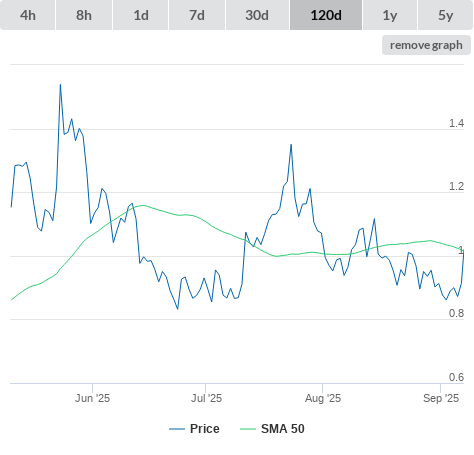Toggle the Price series legend label

click(205, 429)
